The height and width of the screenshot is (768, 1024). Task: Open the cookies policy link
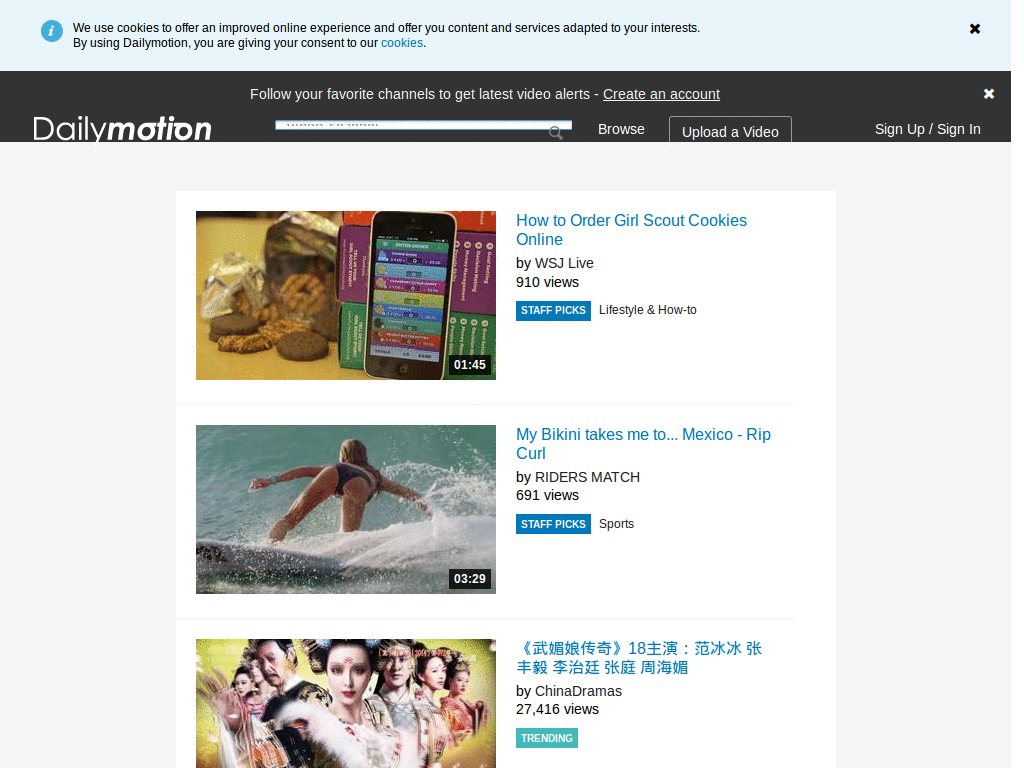[402, 42]
